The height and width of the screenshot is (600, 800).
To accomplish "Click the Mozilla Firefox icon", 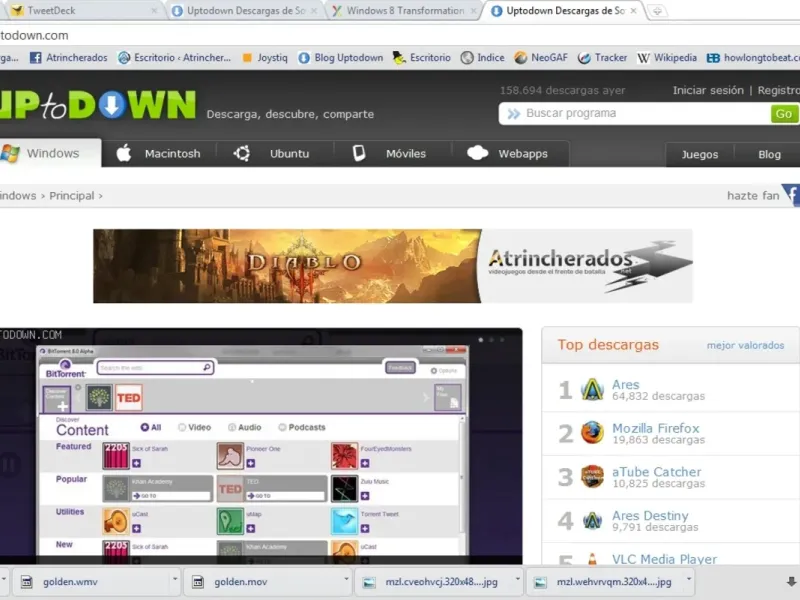I will (x=592, y=433).
